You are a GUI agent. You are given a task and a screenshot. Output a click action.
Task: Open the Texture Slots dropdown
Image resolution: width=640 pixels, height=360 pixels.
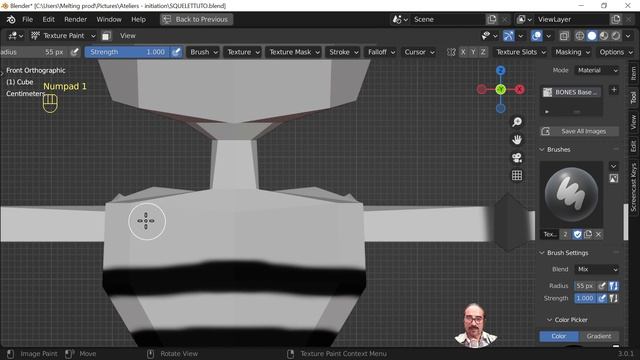coord(520,52)
